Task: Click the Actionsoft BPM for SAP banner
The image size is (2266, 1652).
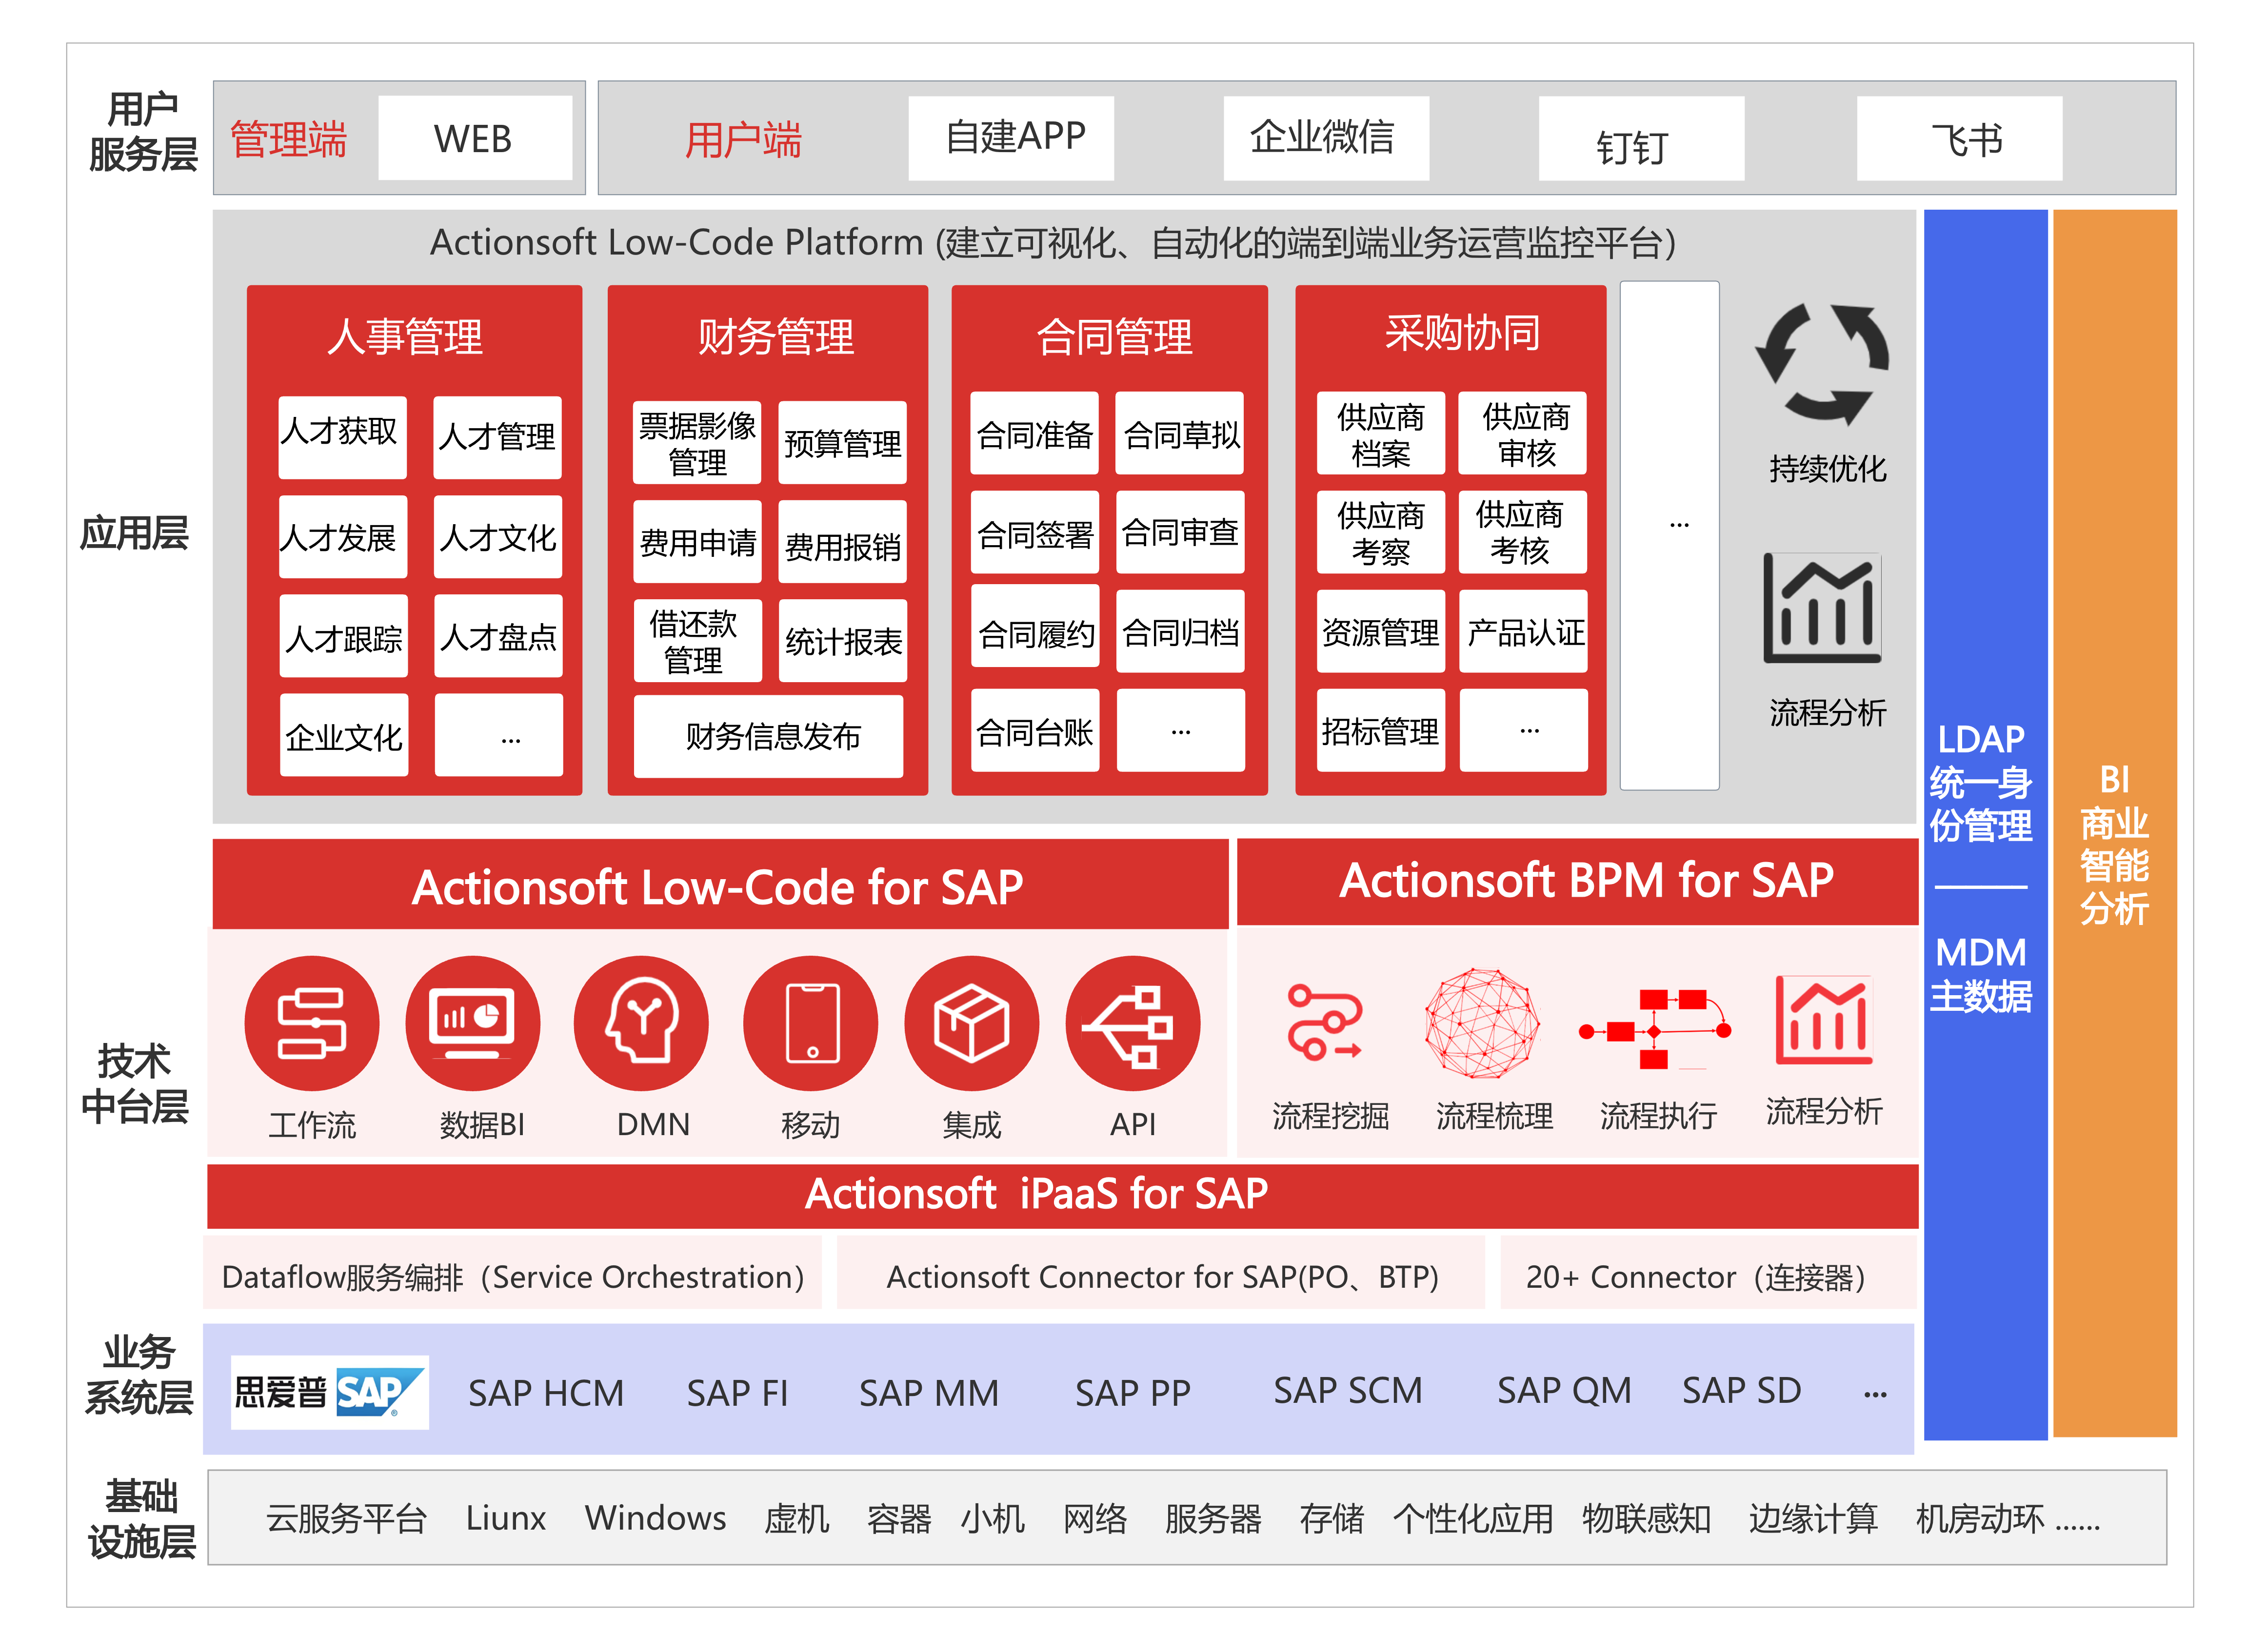Action: [1577, 882]
